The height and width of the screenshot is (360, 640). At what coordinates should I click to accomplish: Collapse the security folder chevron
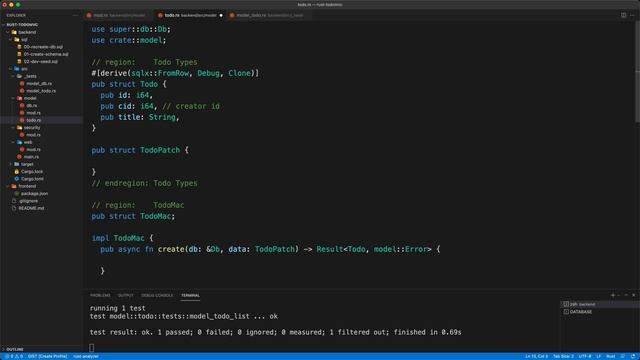13,127
